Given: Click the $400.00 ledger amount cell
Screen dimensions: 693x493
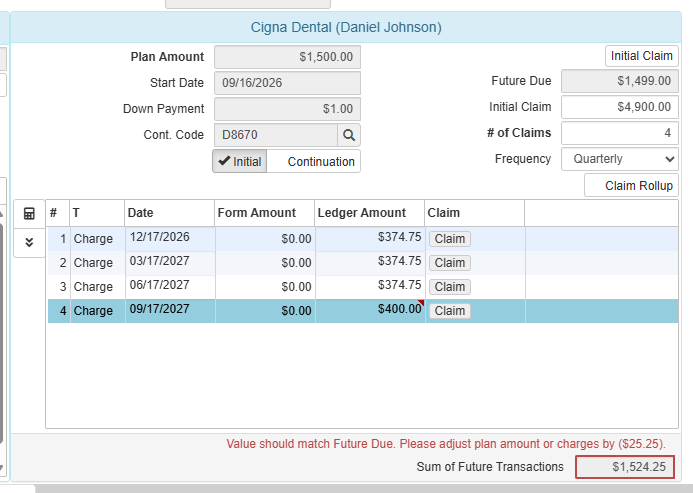Looking at the screenshot, I should [x=370, y=310].
